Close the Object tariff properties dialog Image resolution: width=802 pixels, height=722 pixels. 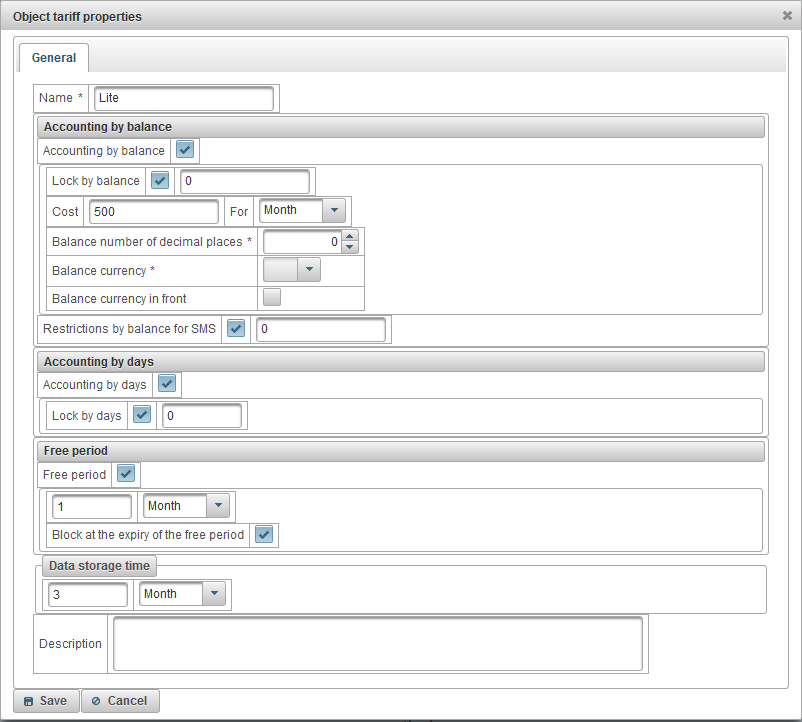787,16
